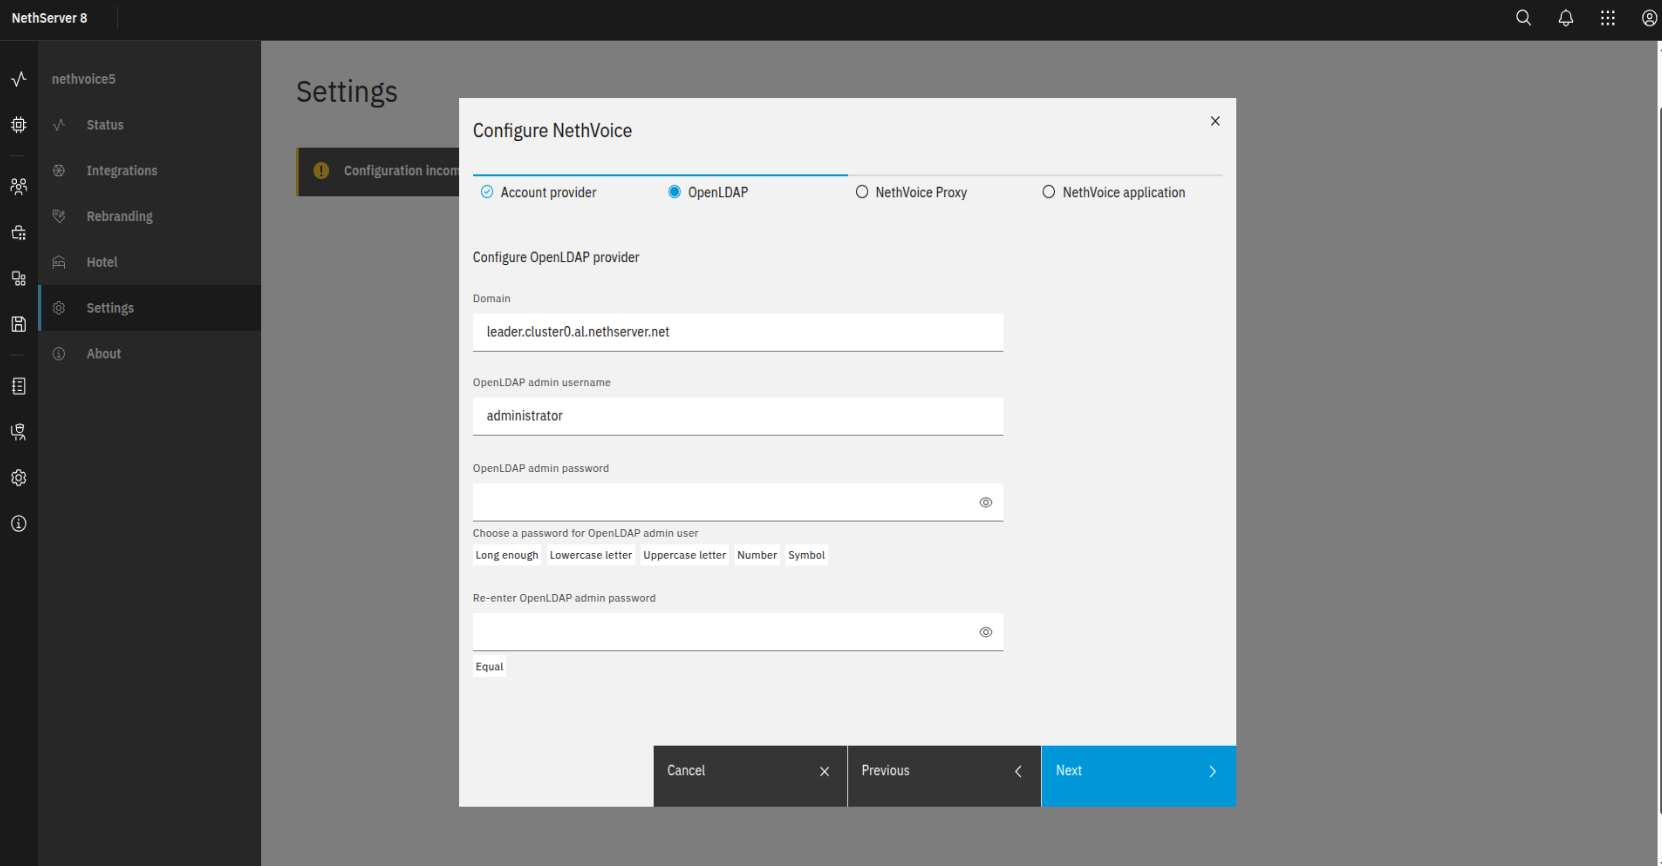Open the app launcher grid icon
Viewport: 1662px width, 866px height.
1608,18
